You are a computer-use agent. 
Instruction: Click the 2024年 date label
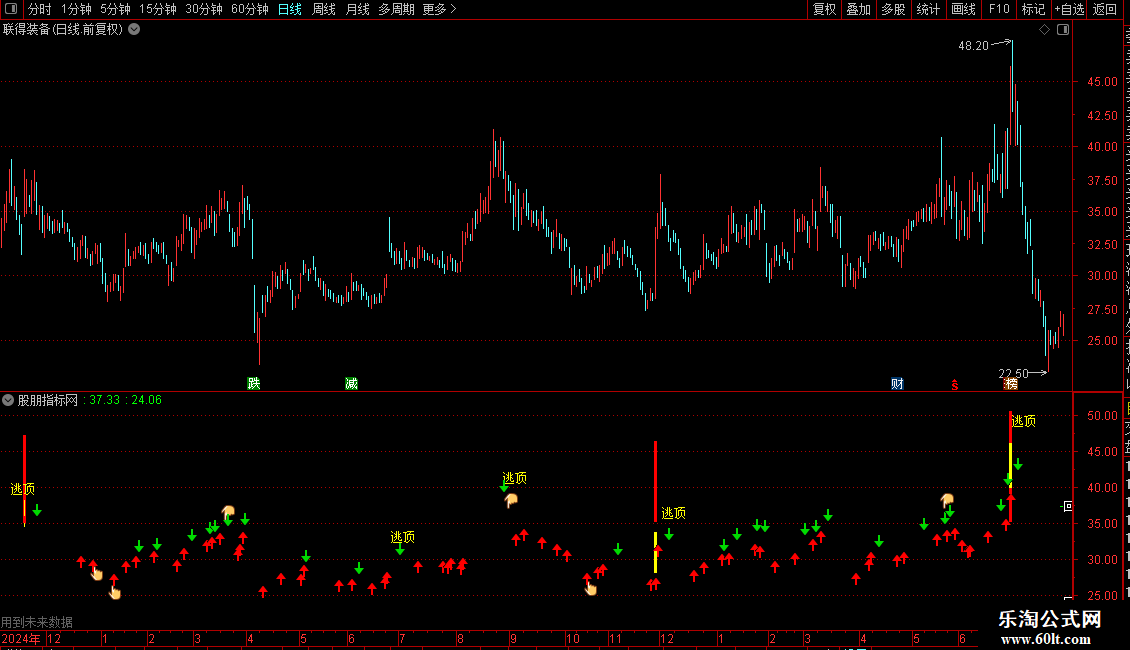pyautogui.click(x=21, y=638)
